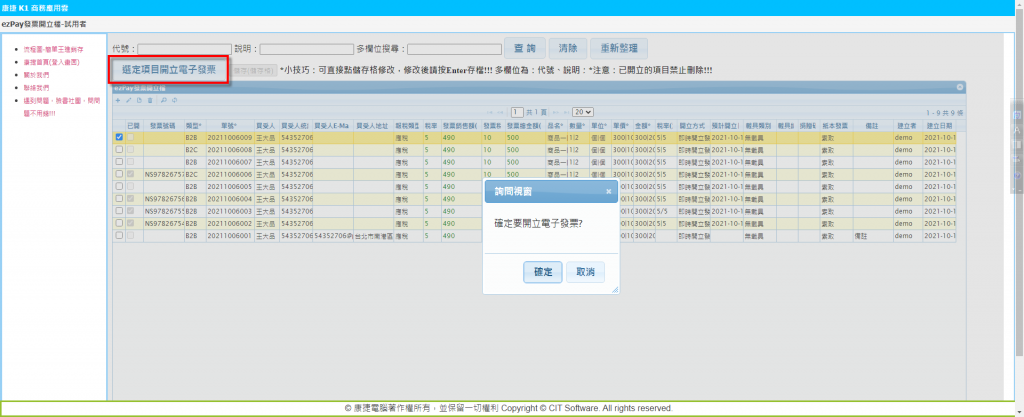The height and width of the screenshot is (417, 1024).
Task: Collapse the ezPay grid panel via header icon
Action: coord(959,88)
